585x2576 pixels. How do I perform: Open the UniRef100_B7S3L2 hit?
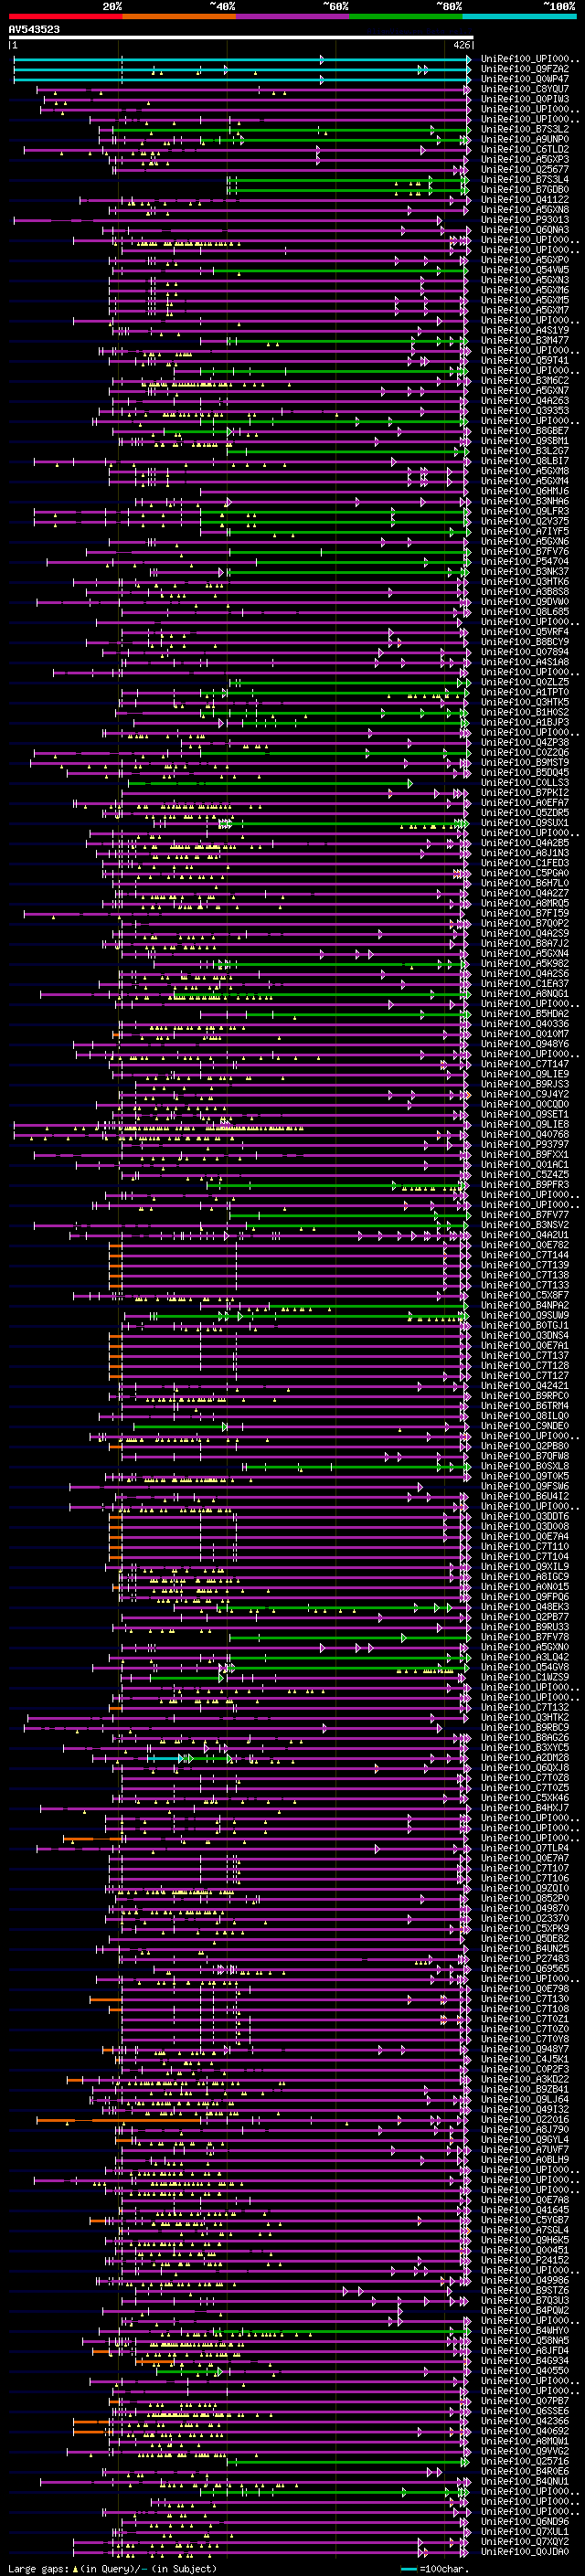[525, 129]
